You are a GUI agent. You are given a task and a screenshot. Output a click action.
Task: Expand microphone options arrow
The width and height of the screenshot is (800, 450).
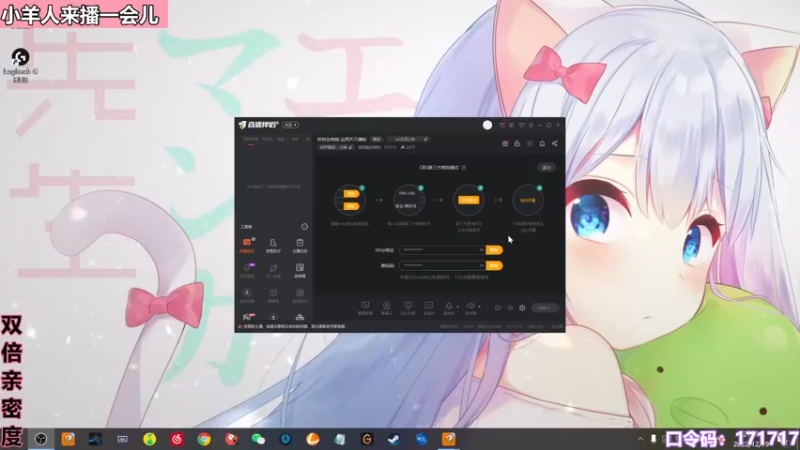(458, 307)
